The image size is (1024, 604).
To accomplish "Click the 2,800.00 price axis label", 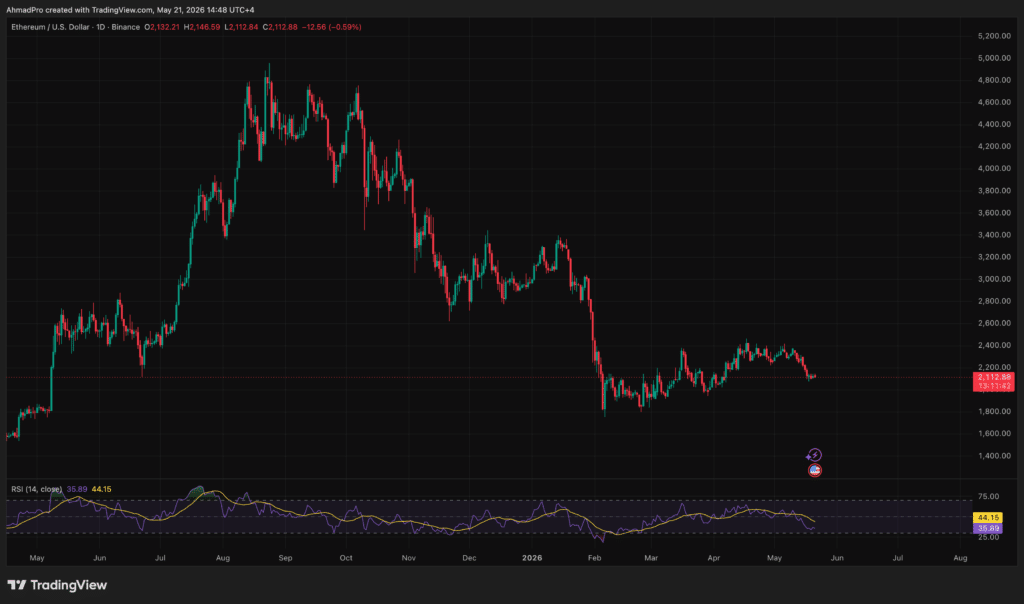I will click(x=994, y=301).
